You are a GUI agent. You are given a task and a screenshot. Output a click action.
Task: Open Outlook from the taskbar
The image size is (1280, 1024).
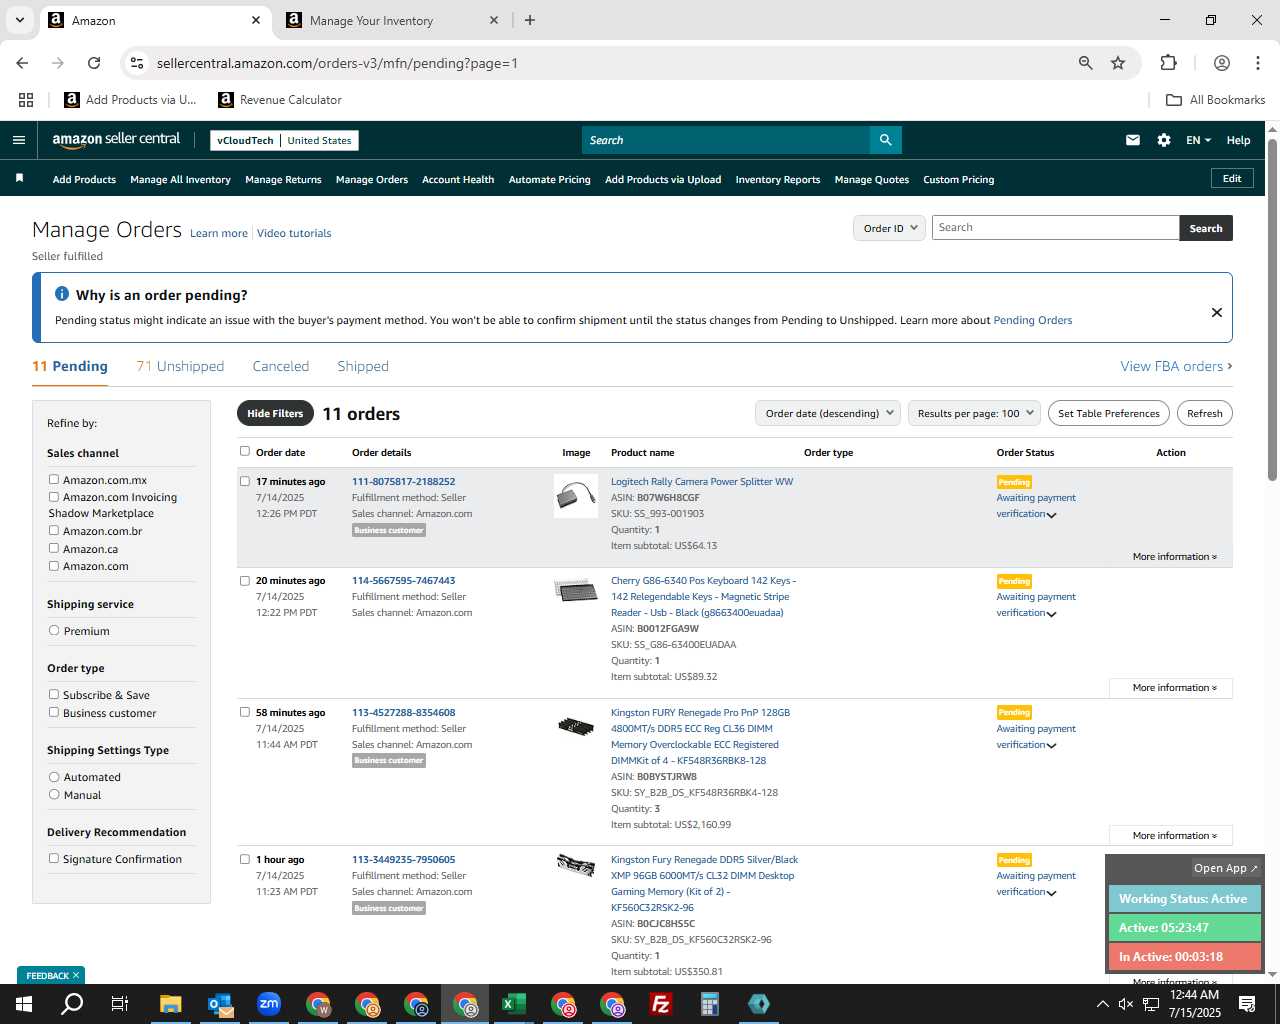click(220, 1004)
